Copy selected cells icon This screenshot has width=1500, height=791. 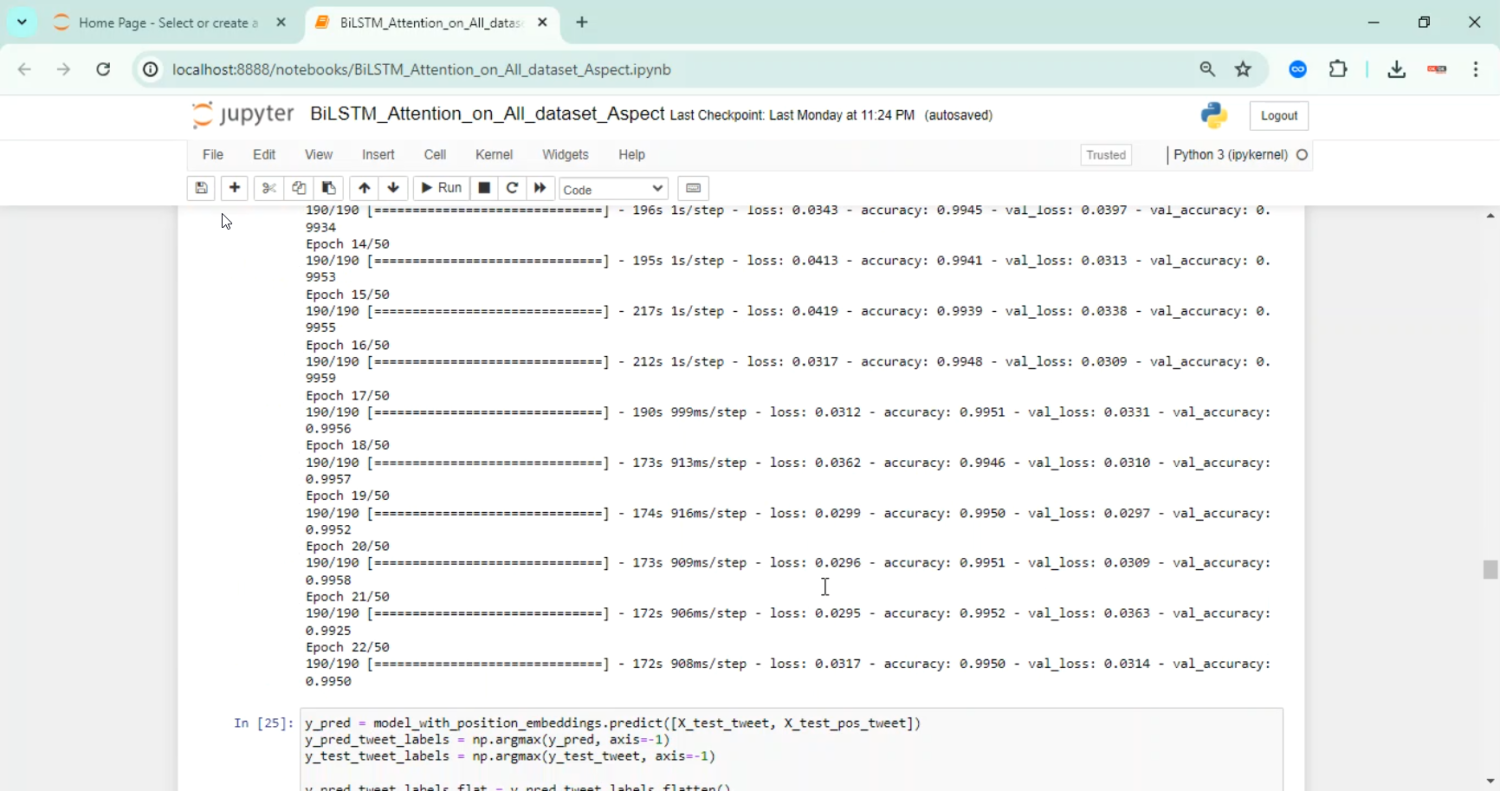[x=298, y=188]
